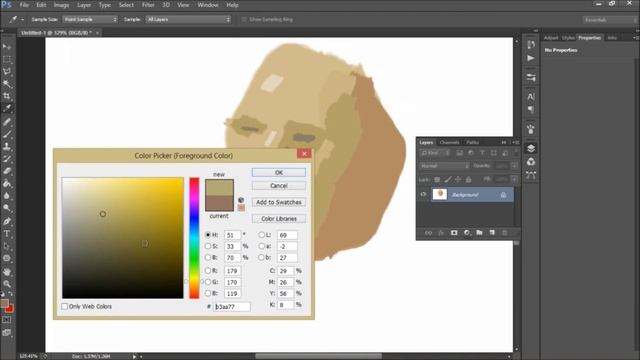Click the hue spectrum slider
Screen dimensions: 640x360
[x=194, y=238]
